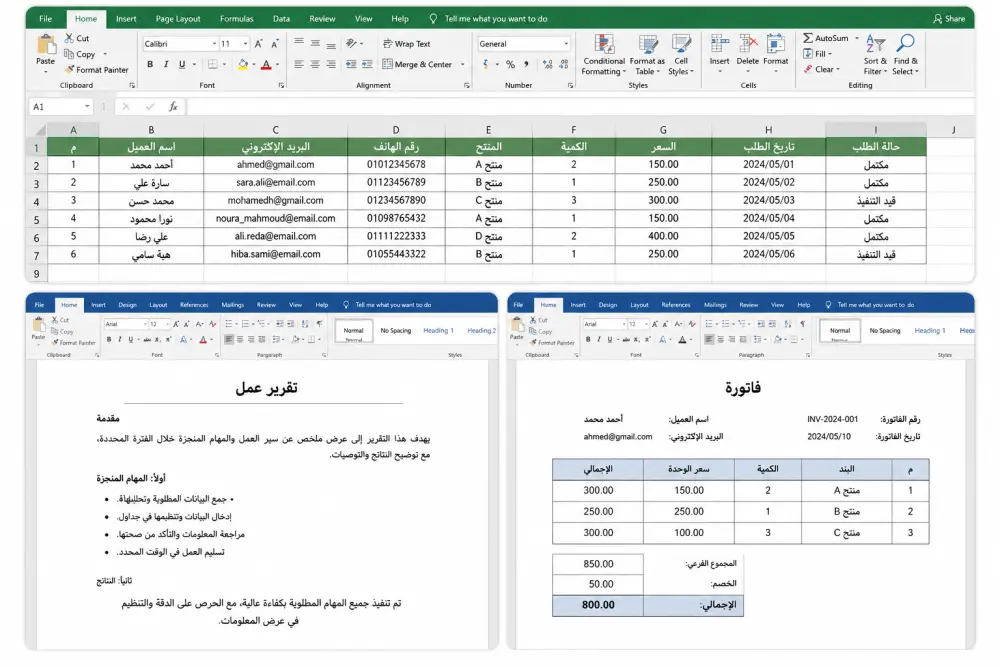Open the Merge & Center dropdown arrow
The width and height of the screenshot is (1000, 667).
point(463,64)
